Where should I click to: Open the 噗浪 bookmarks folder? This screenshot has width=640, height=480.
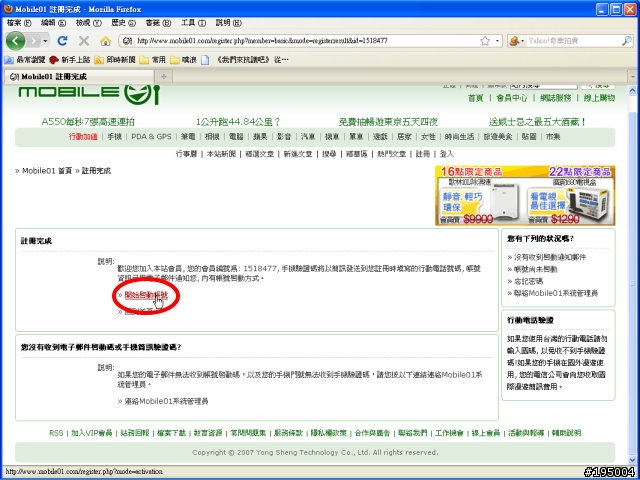click(183, 60)
